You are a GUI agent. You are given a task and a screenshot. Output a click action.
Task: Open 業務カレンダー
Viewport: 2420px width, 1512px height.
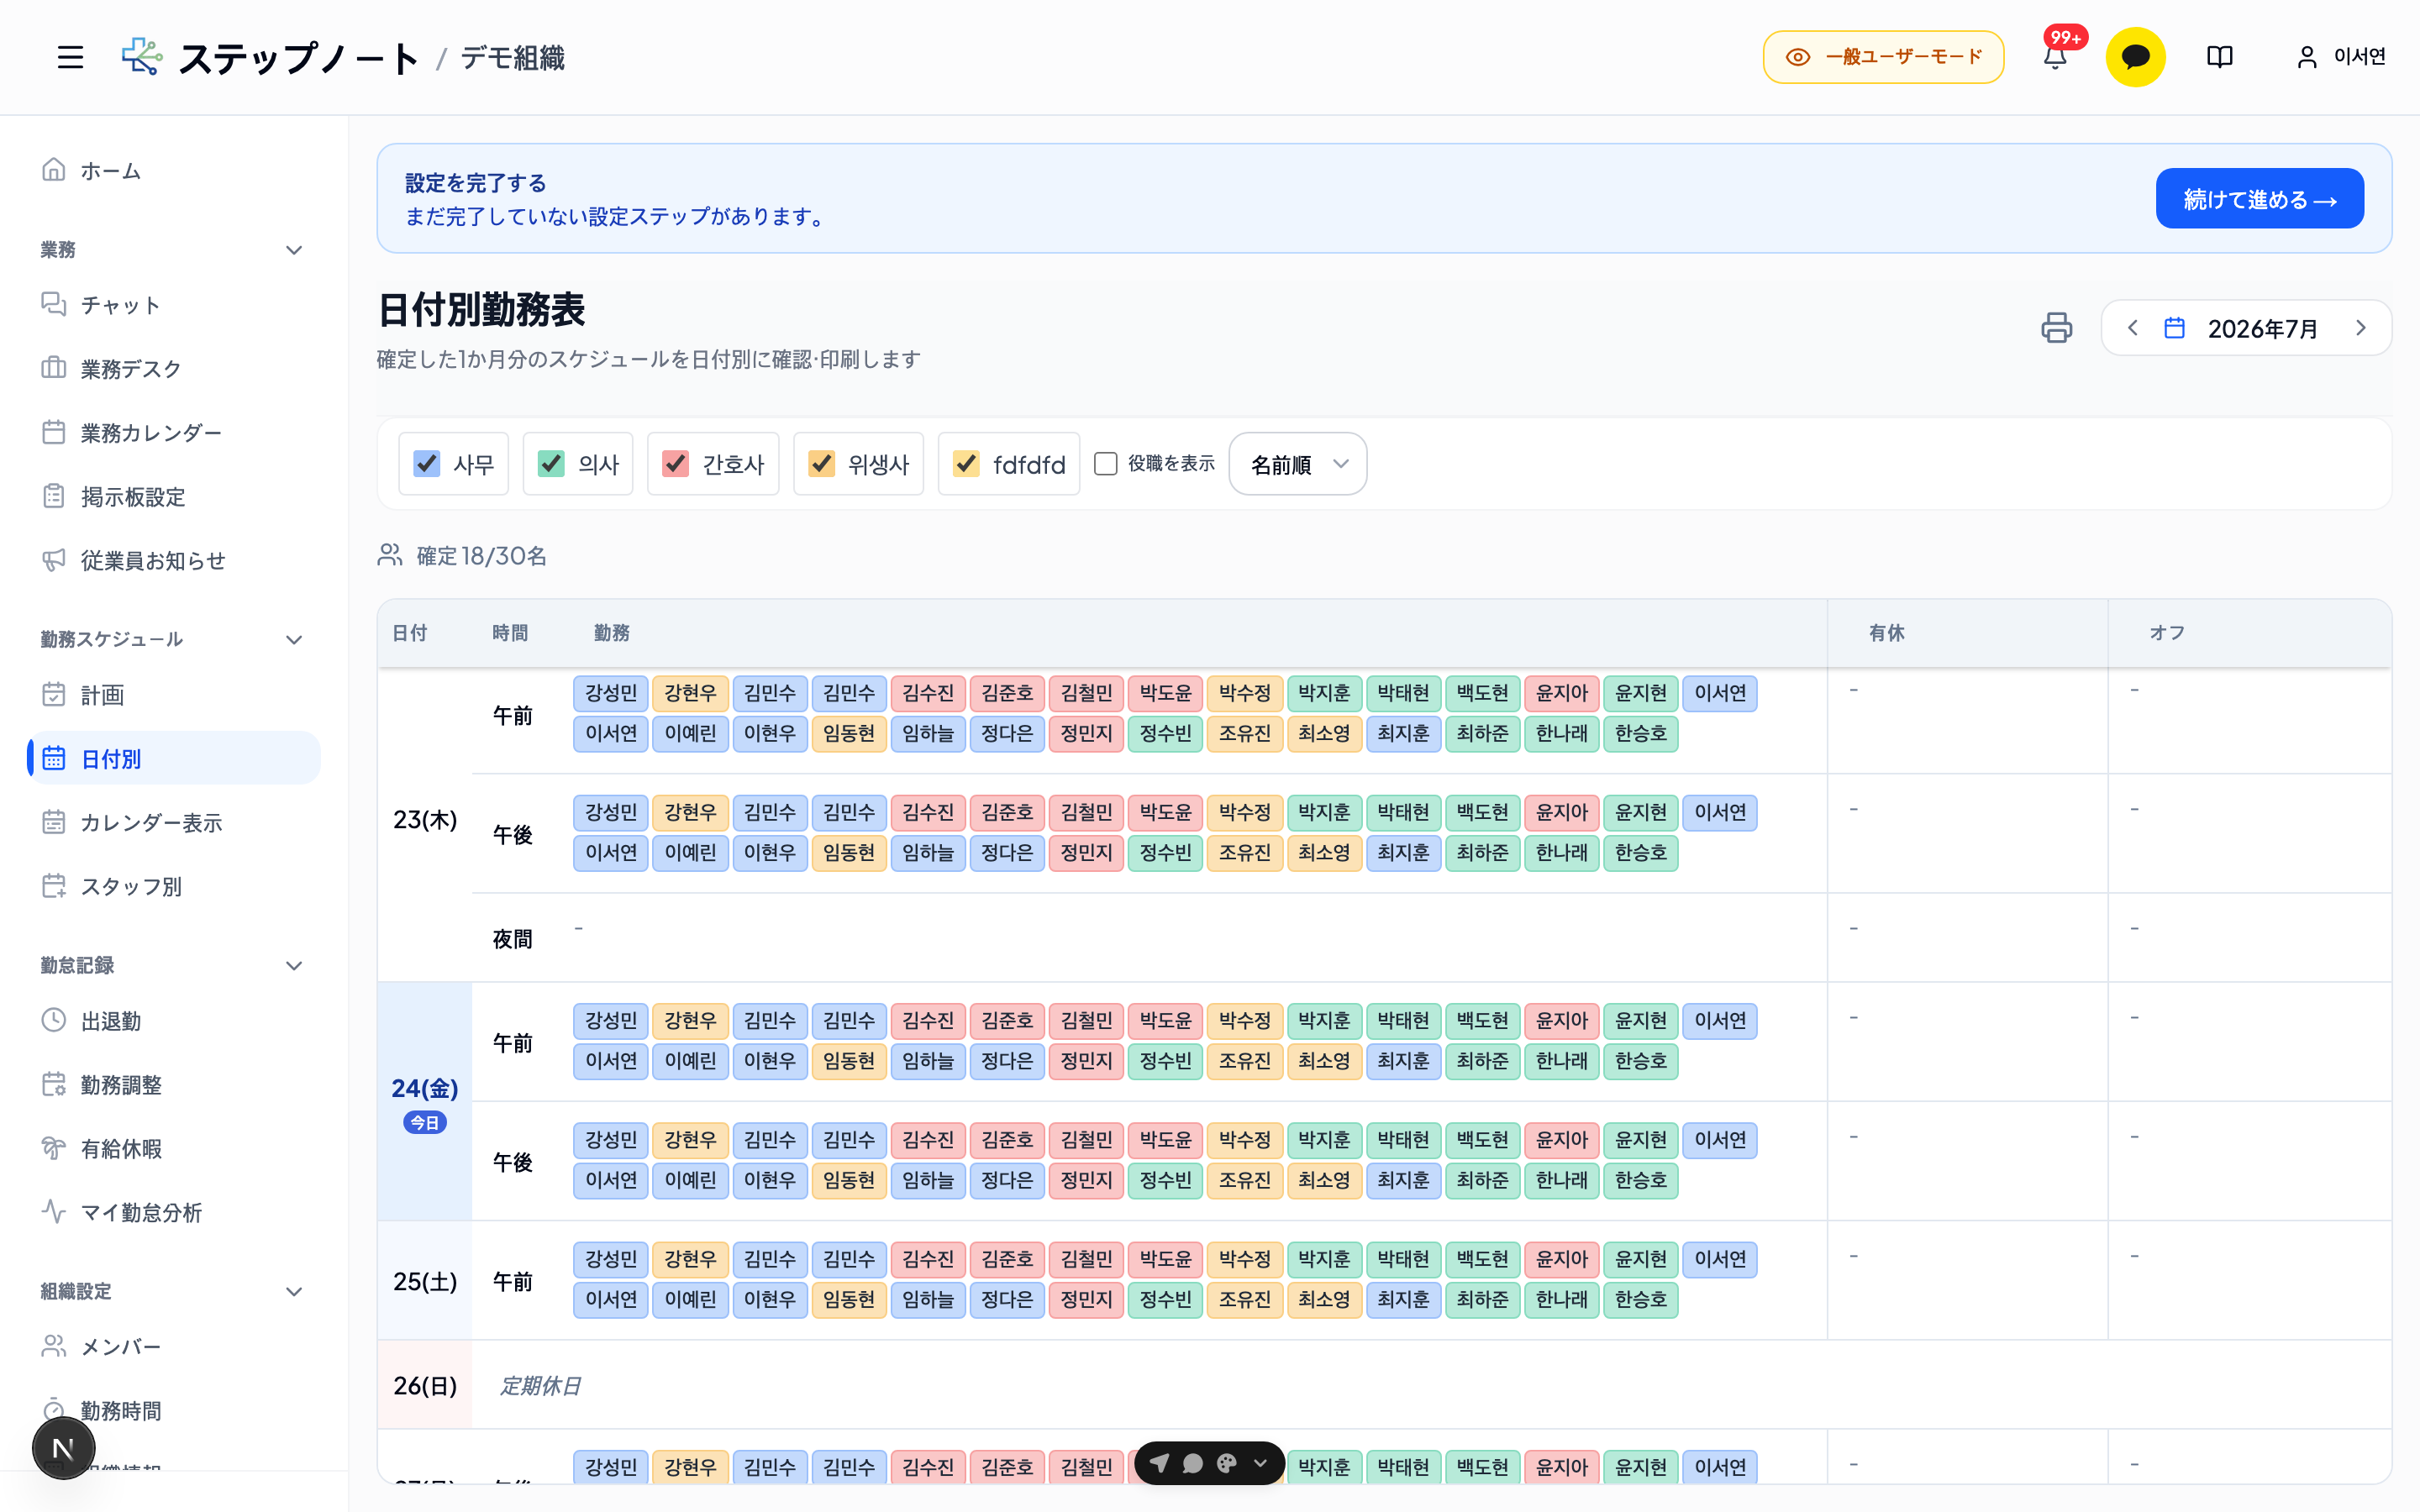click(174, 433)
